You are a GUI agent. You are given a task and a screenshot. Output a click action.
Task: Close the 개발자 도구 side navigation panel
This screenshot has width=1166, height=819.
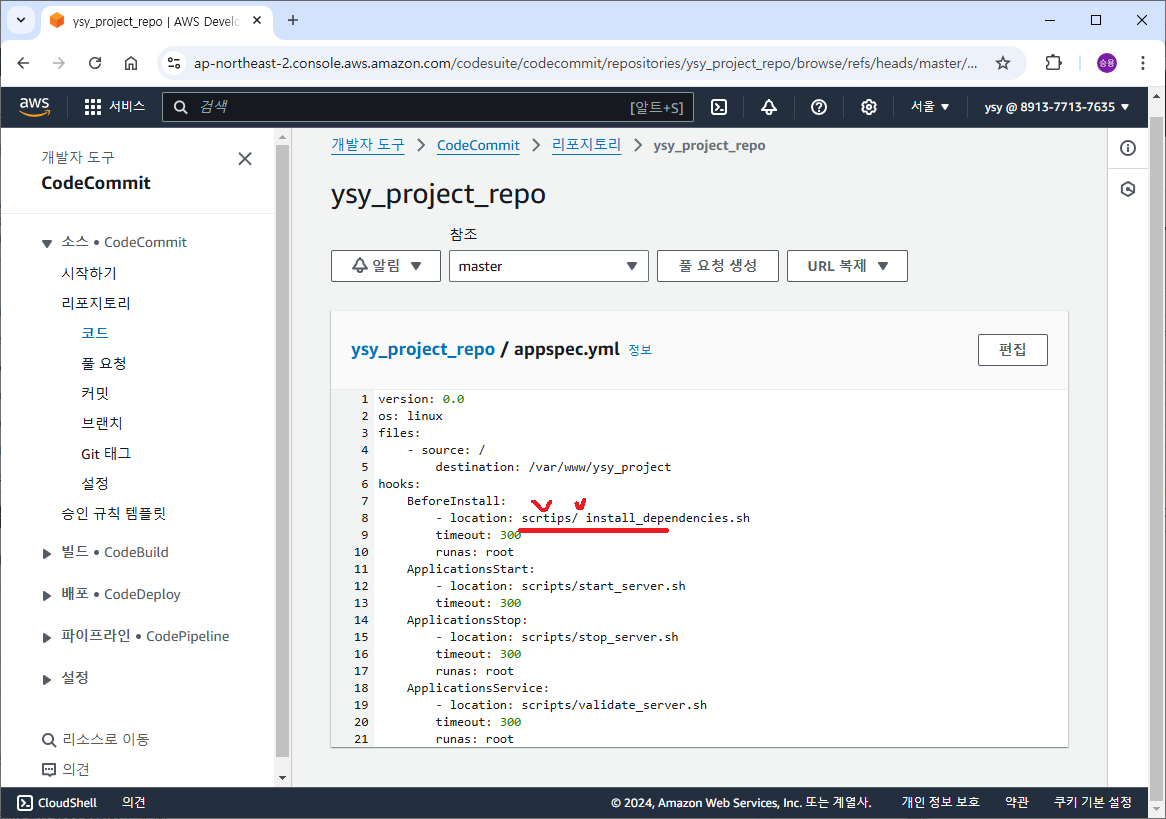tap(245, 158)
